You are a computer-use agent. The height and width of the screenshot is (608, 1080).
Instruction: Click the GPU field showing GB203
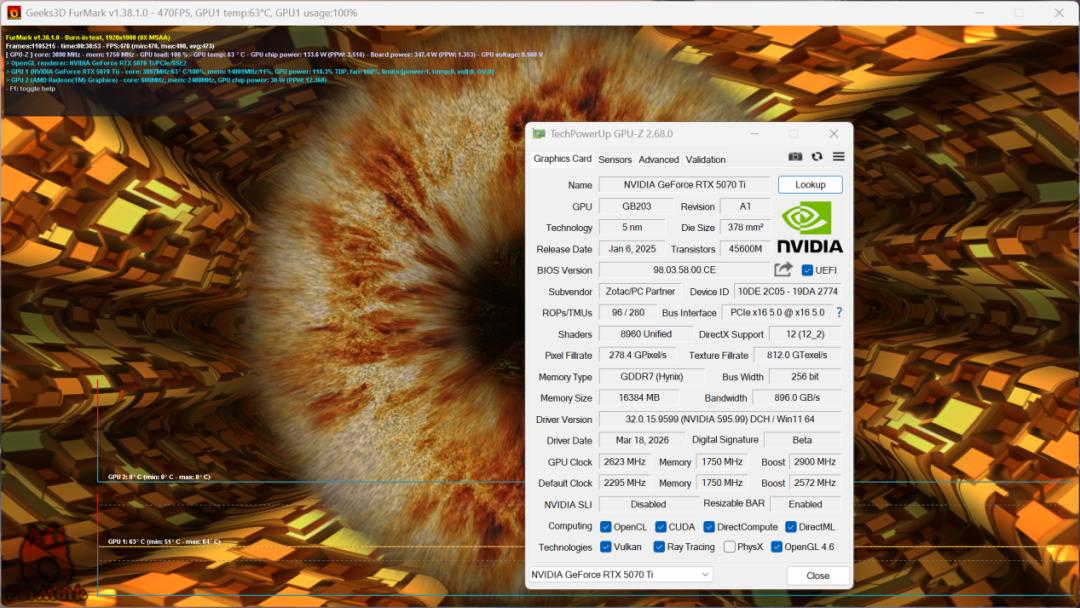[636, 206]
